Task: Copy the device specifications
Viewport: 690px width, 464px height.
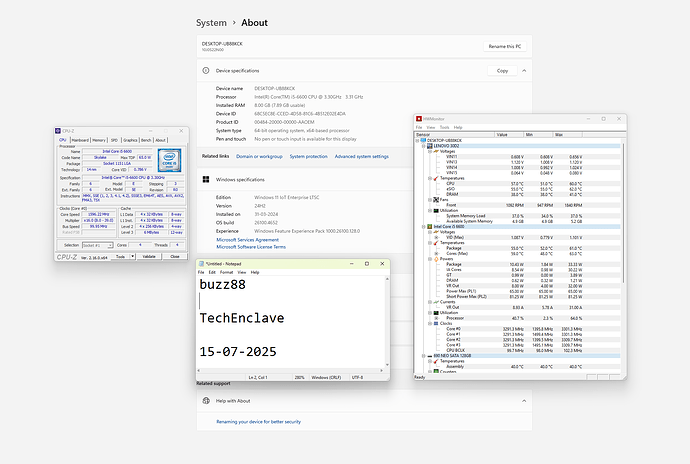Action: point(502,70)
